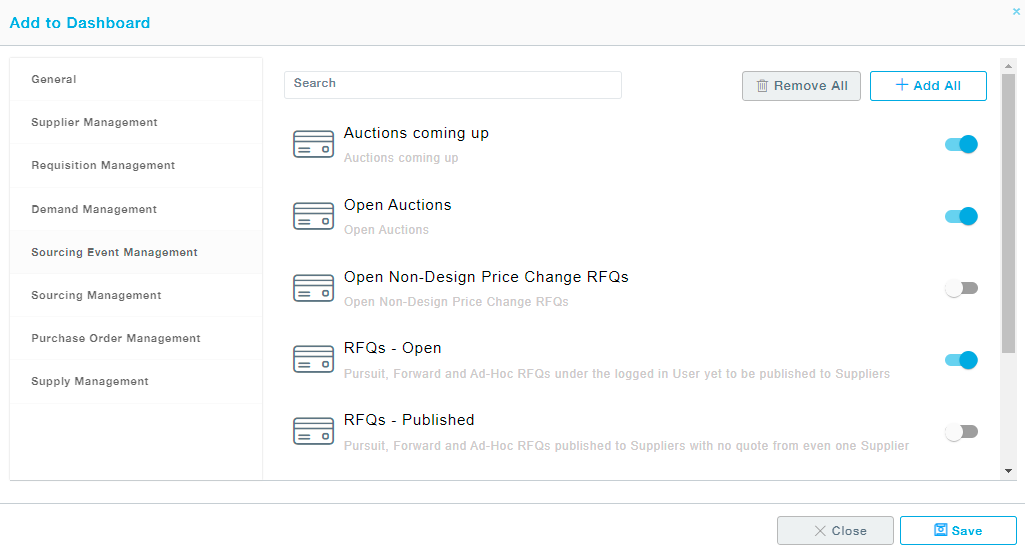This screenshot has width=1025, height=552.
Task: Select the Supplier Management category
Action: pyautogui.click(x=94, y=122)
